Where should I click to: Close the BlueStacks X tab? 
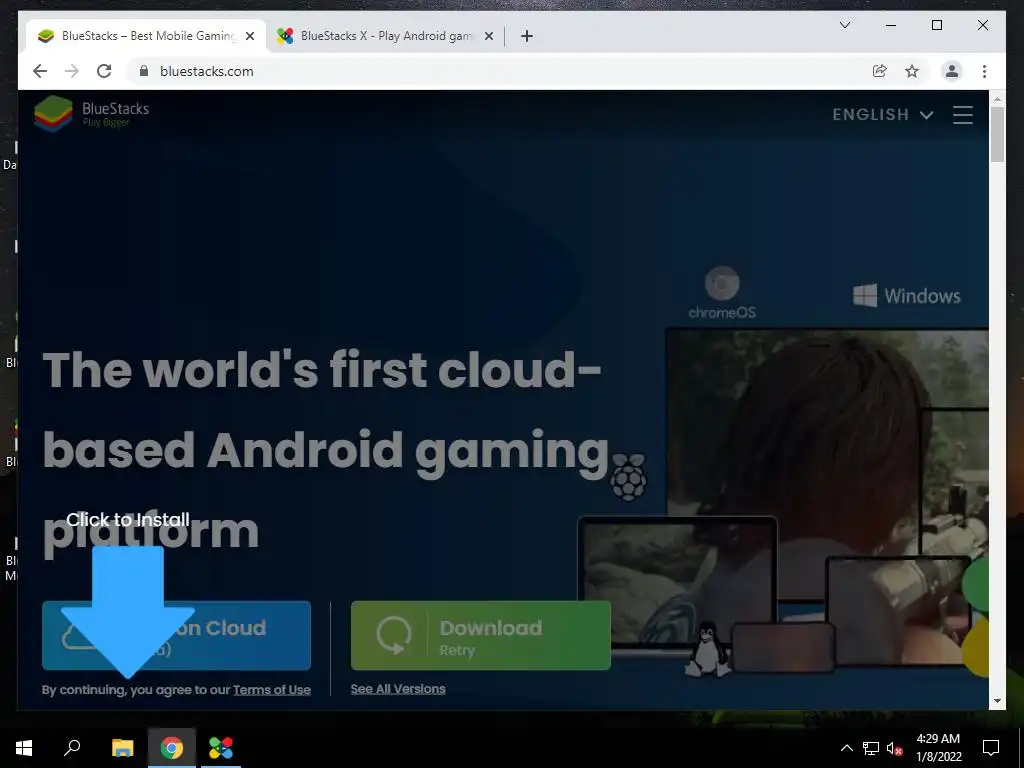pos(488,36)
